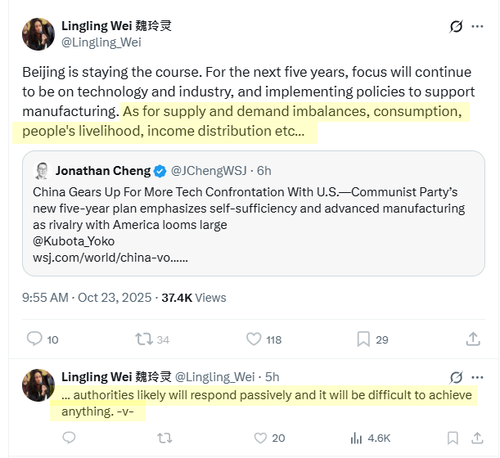Open quoted tweet by Jonathan Cheng
500x458 pixels.
(x=253, y=213)
